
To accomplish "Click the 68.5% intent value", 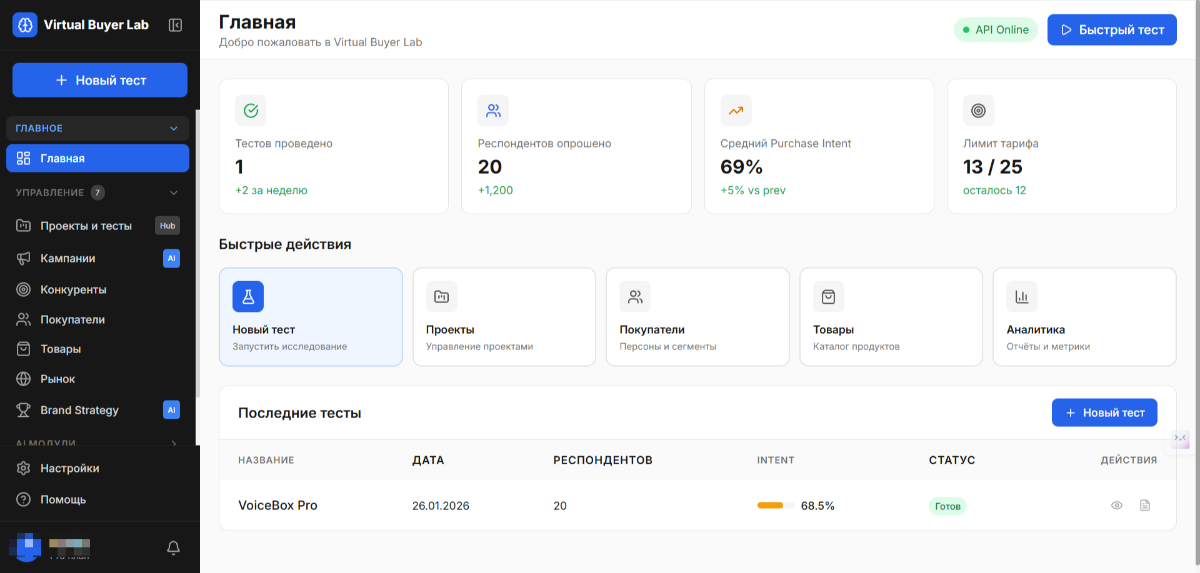I will click(x=818, y=506).
